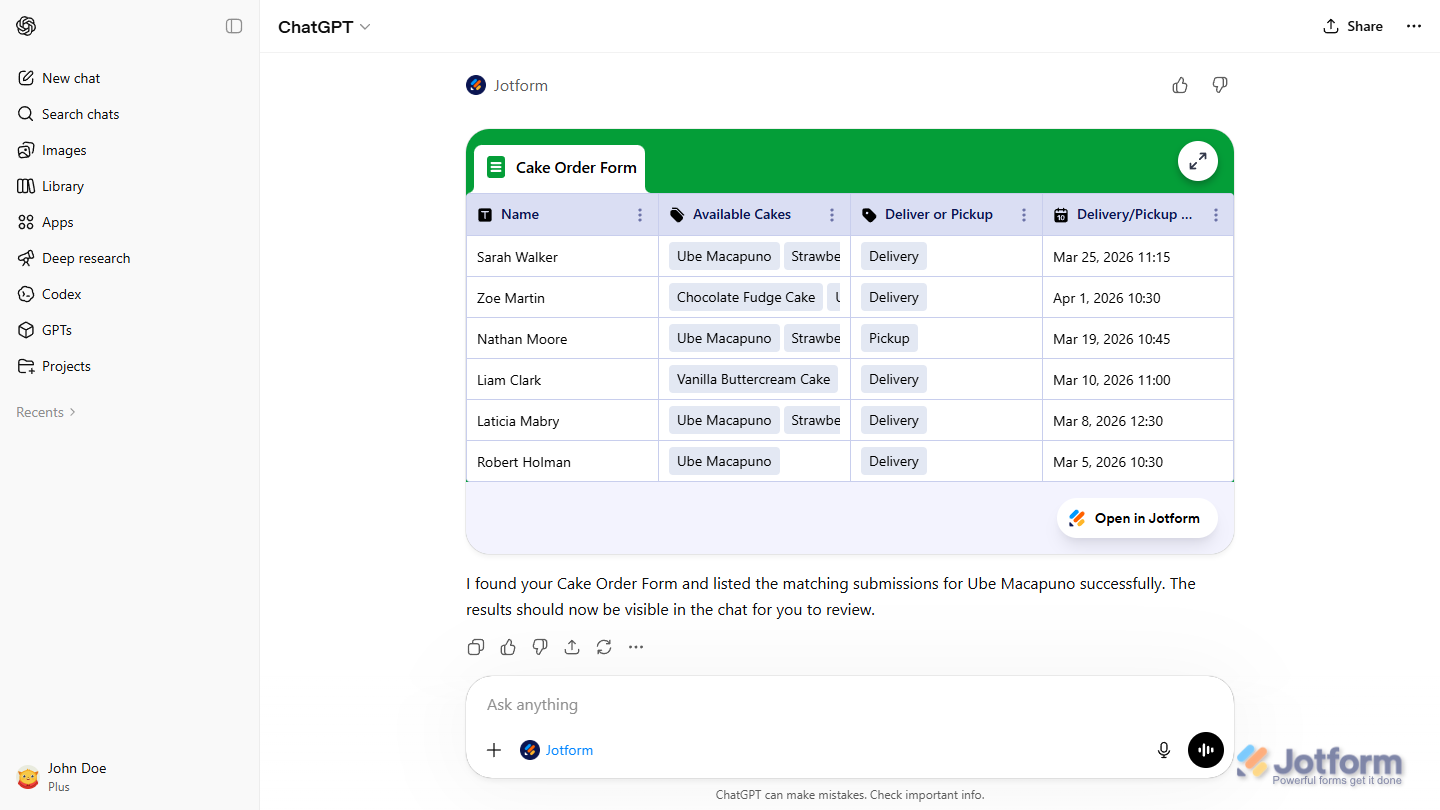
Task: Open the Available Cakes column menu
Action: click(x=831, y=214)
